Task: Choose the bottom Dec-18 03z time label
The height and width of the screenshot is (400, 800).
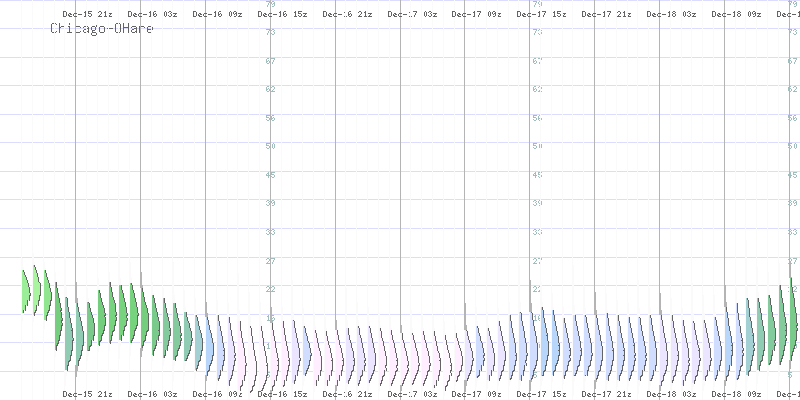Action: tap(671, 394)
